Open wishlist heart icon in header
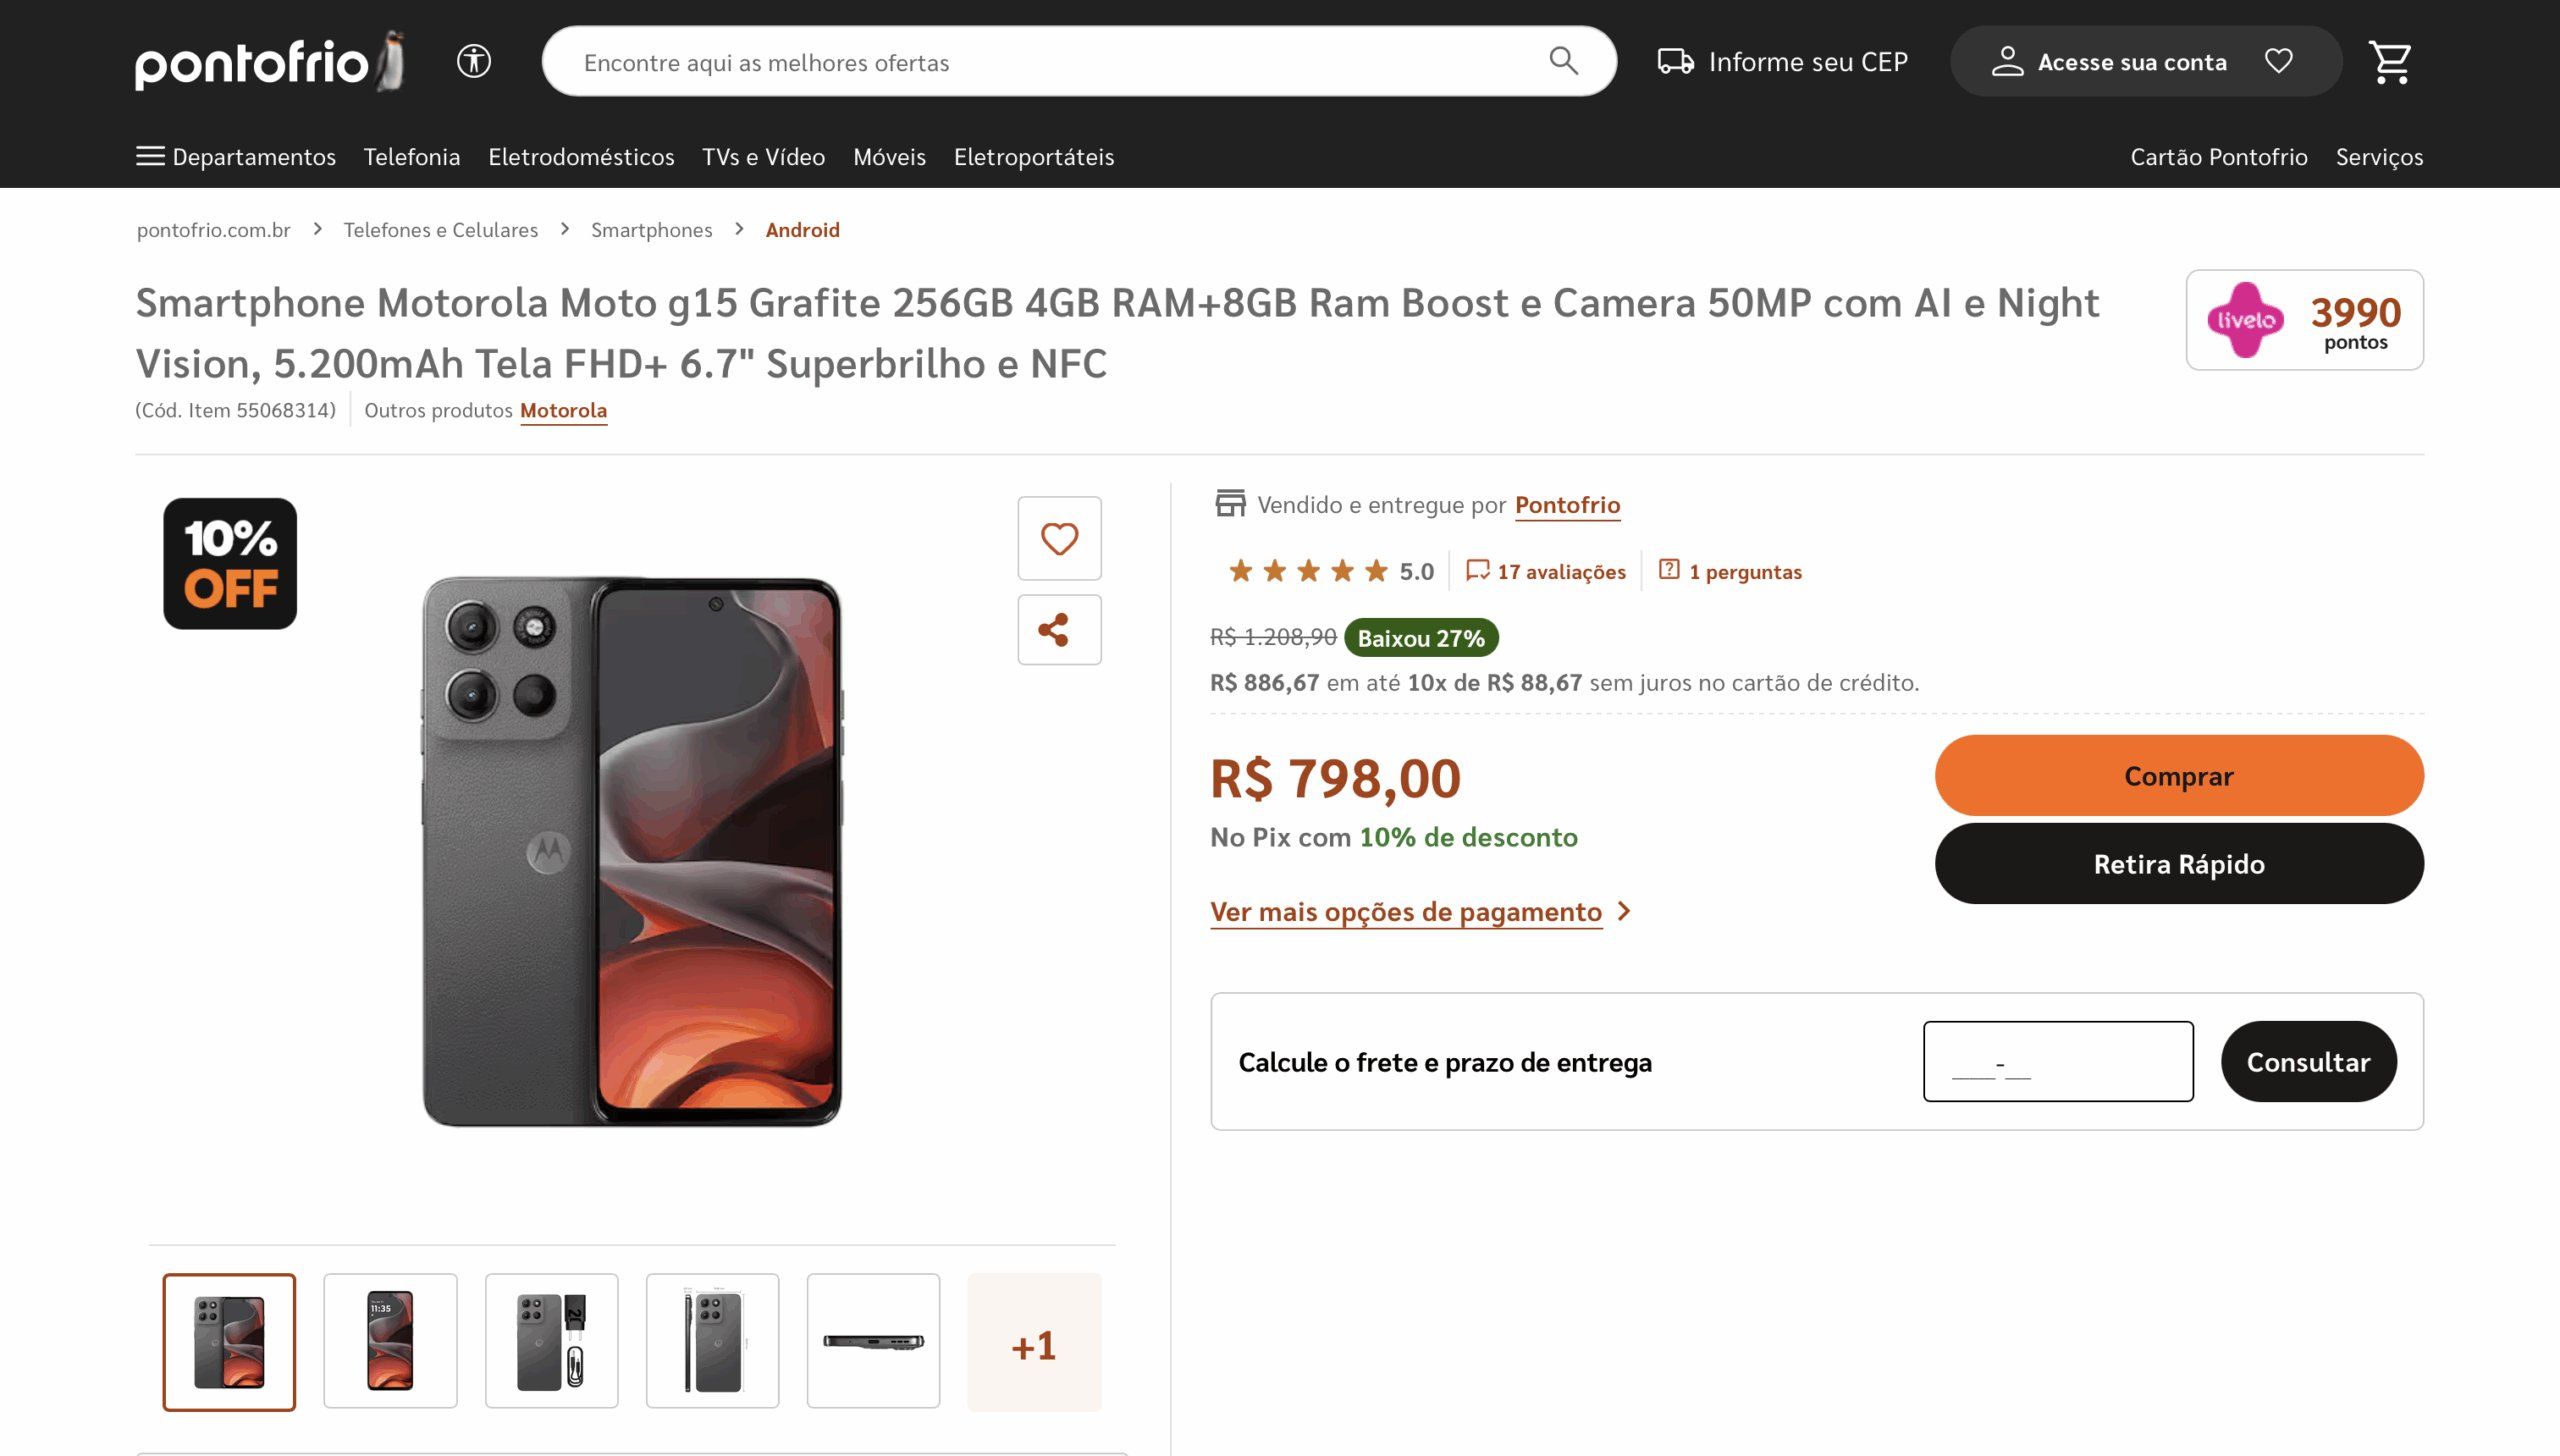This screenshot has width=2560, height=1456. [2279, 62]
